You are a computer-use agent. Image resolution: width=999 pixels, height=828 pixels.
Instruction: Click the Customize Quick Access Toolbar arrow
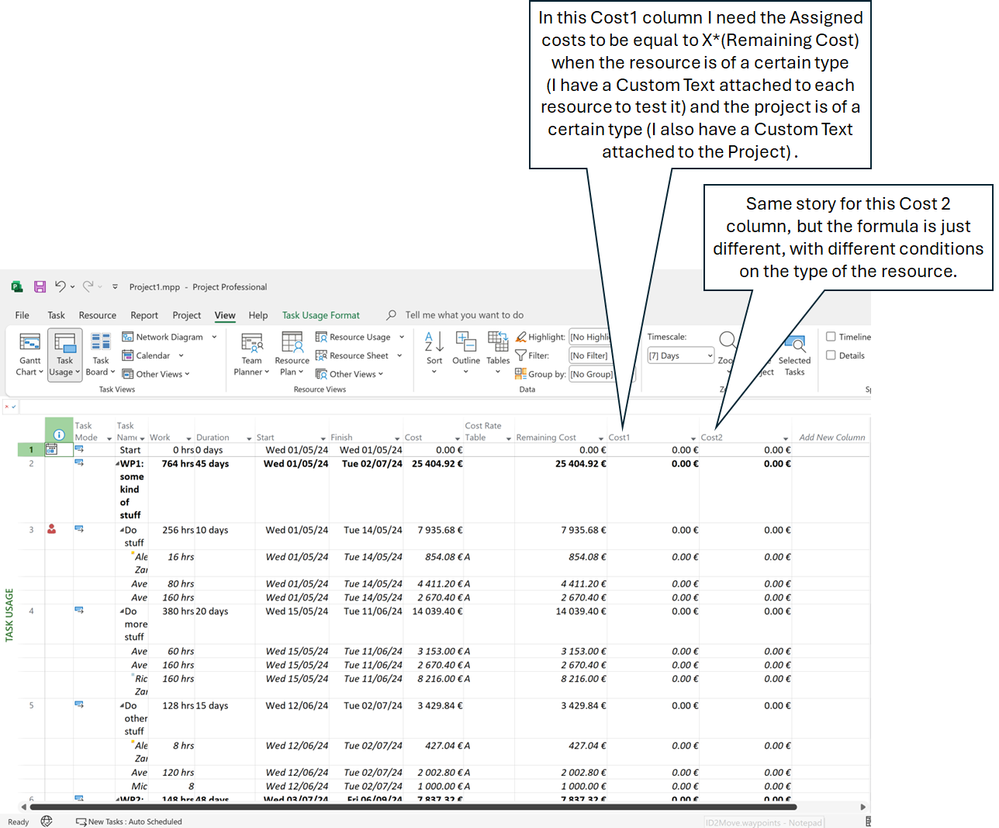tap(115, 287)
